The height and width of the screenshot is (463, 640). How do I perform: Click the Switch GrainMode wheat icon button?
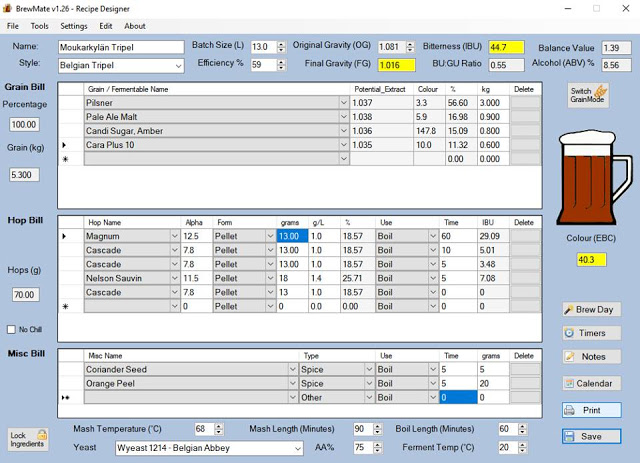(x=589, y=94)
